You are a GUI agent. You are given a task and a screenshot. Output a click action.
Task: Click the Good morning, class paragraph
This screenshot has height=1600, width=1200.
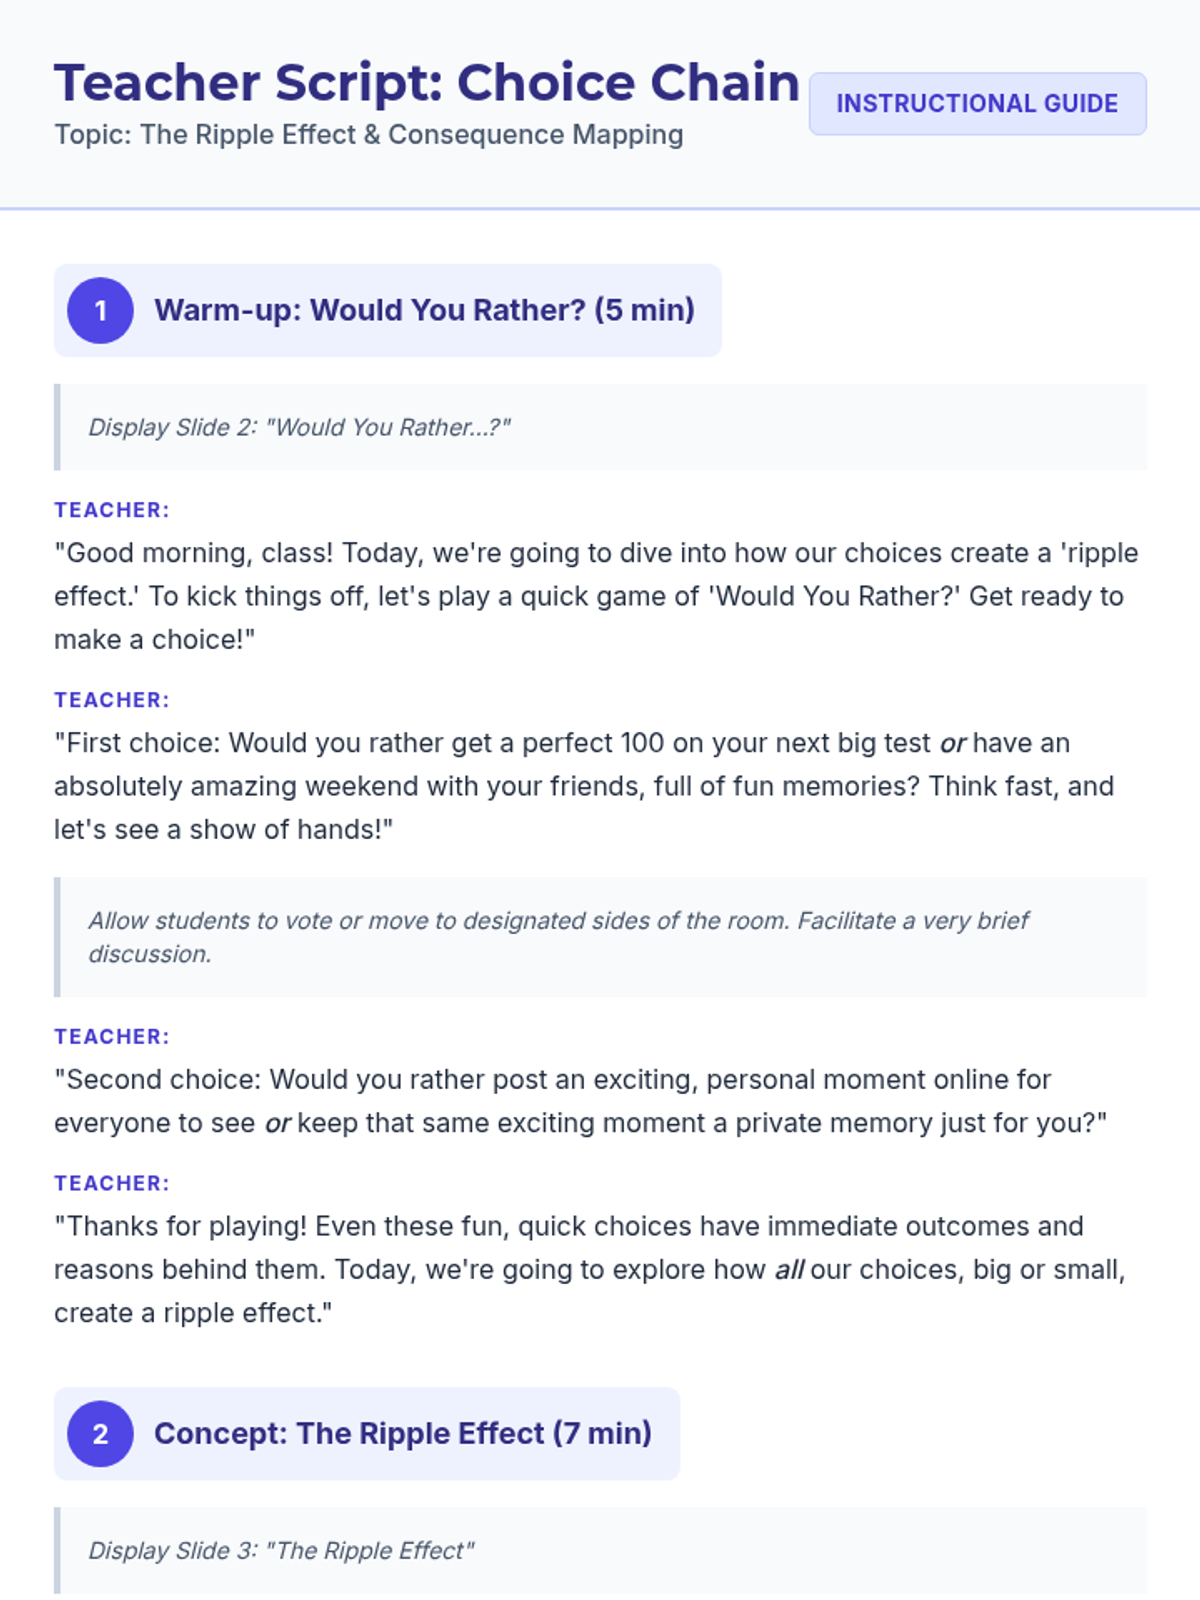tap(597, 596)
